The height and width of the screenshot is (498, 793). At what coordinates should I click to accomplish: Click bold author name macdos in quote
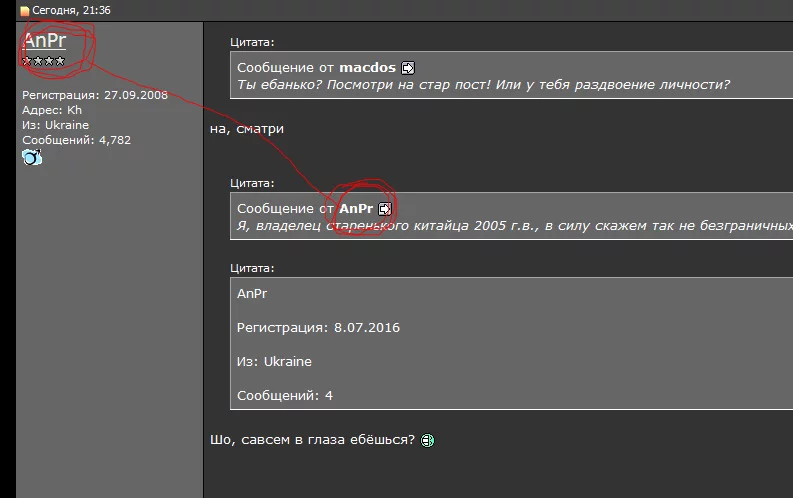click(x=367, y=67)
